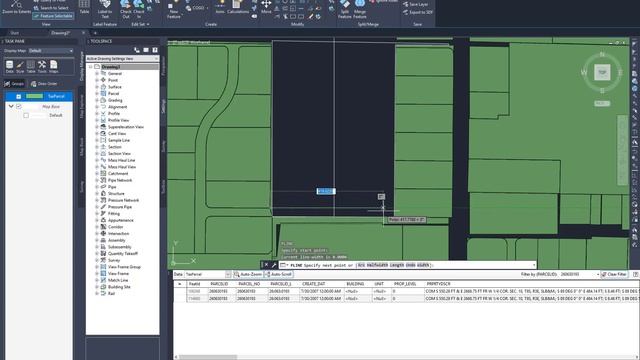Open the Table ribbon tool

[84, 7]
